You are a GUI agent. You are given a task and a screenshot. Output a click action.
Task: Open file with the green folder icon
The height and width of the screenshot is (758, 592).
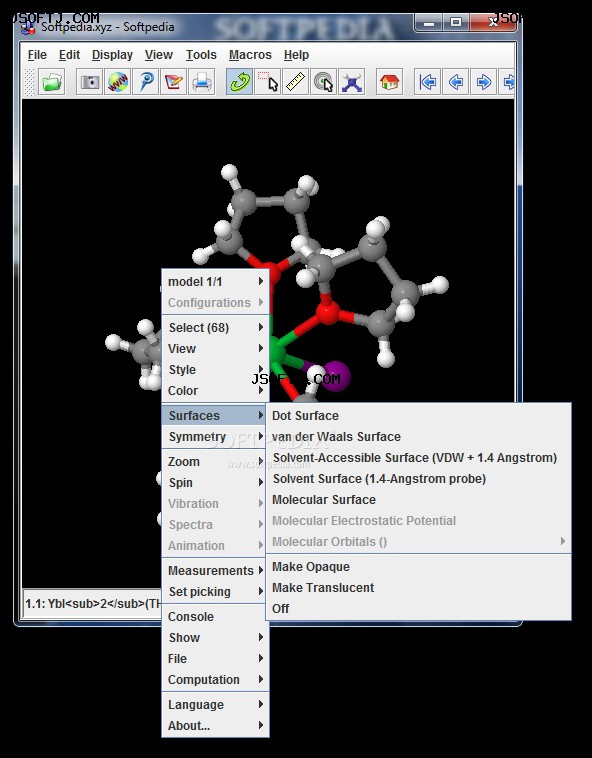(52, 82)
